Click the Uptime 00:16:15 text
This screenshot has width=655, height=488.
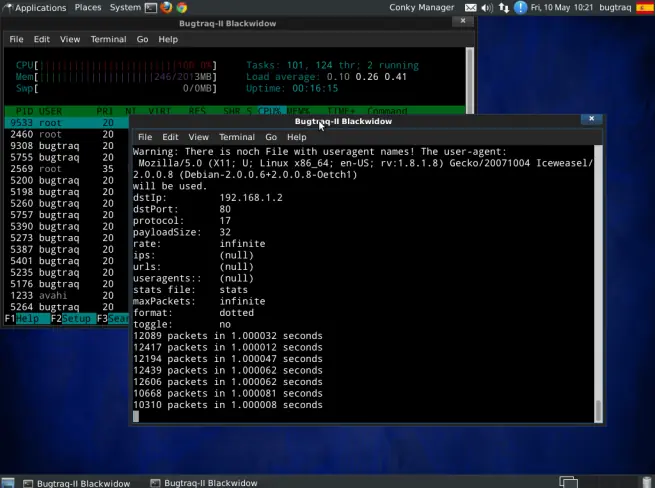292,88
